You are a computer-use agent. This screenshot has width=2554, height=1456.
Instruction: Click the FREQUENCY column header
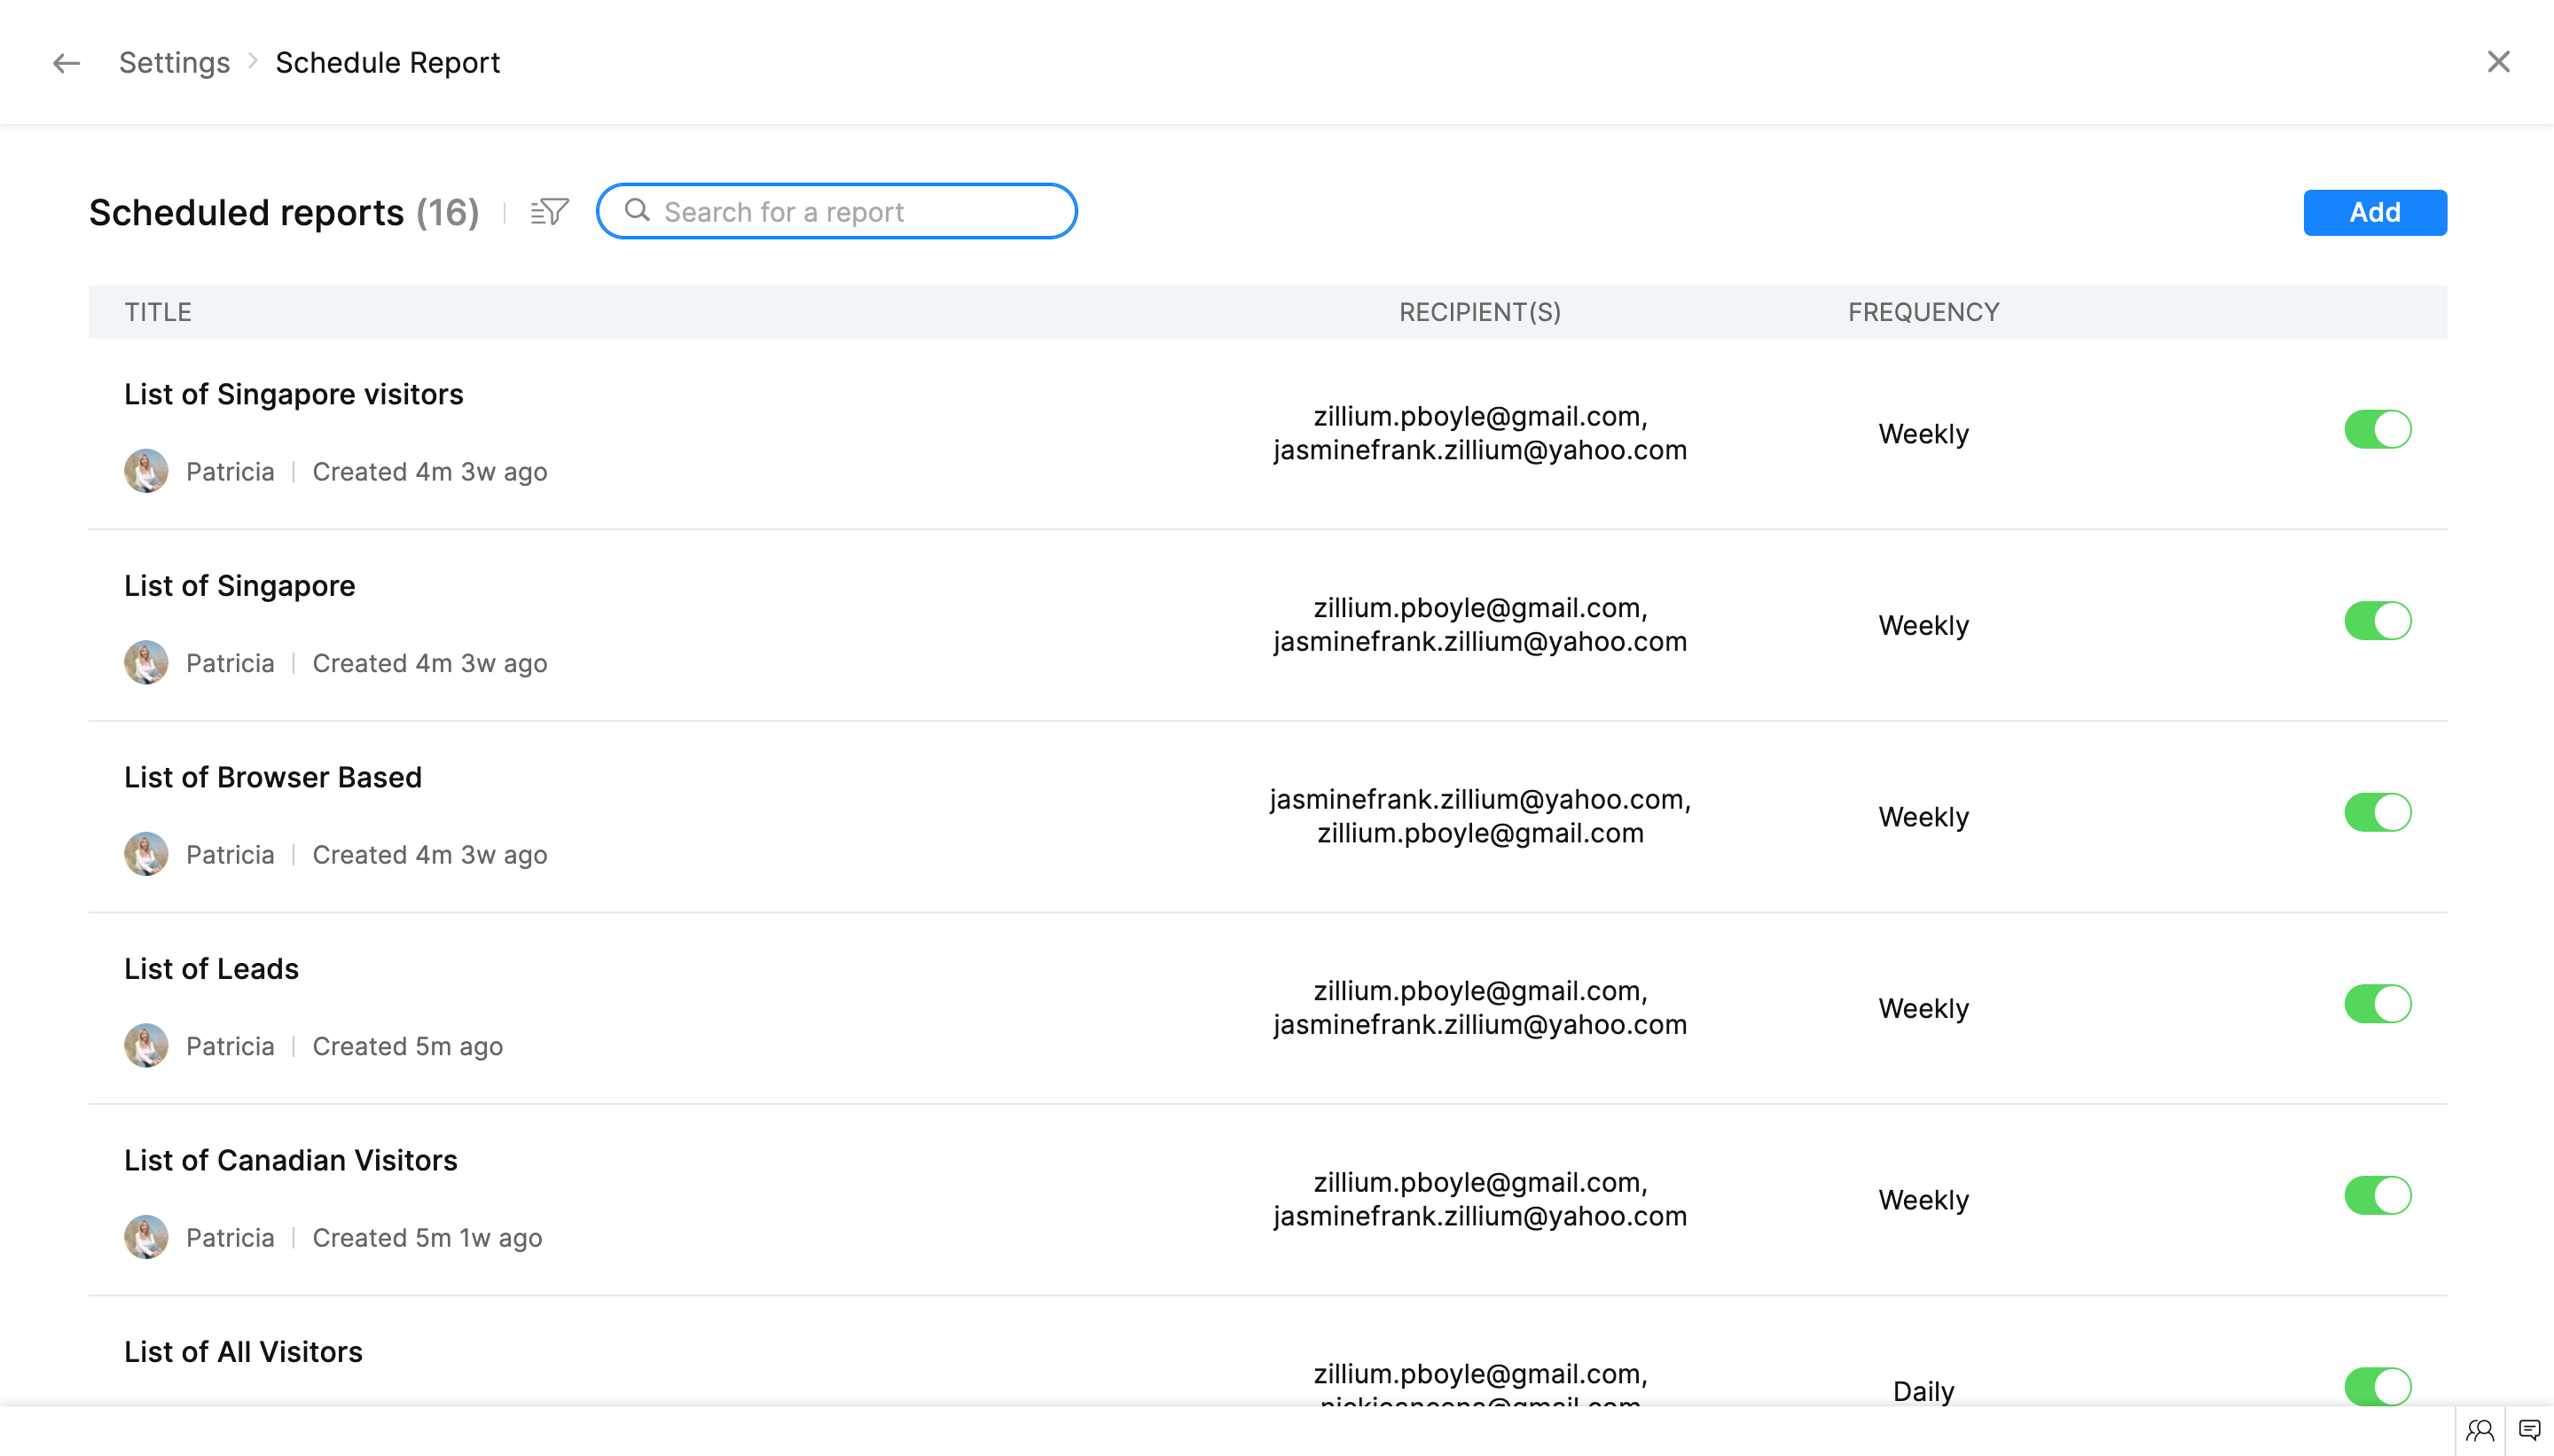tap(1922, 313)
